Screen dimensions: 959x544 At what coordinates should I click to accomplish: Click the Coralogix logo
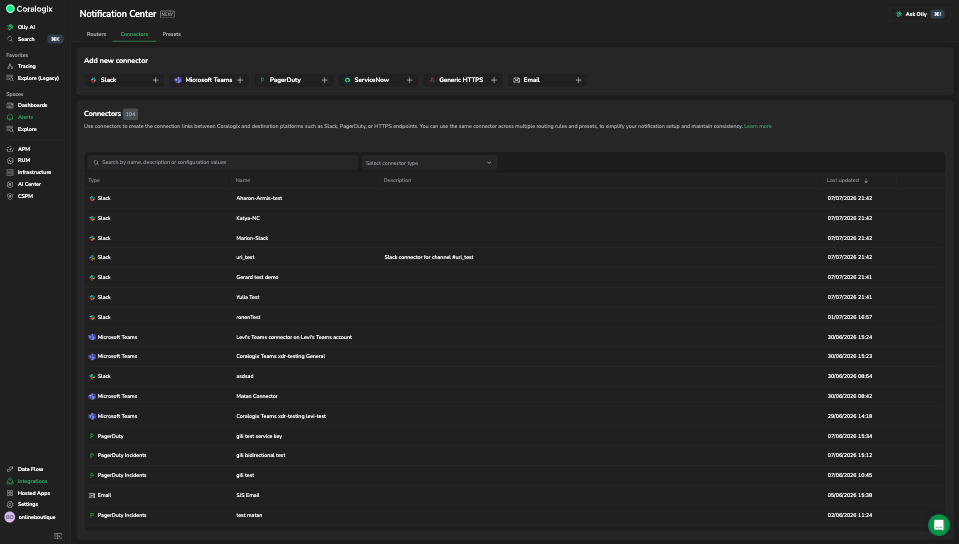(29, 9)
